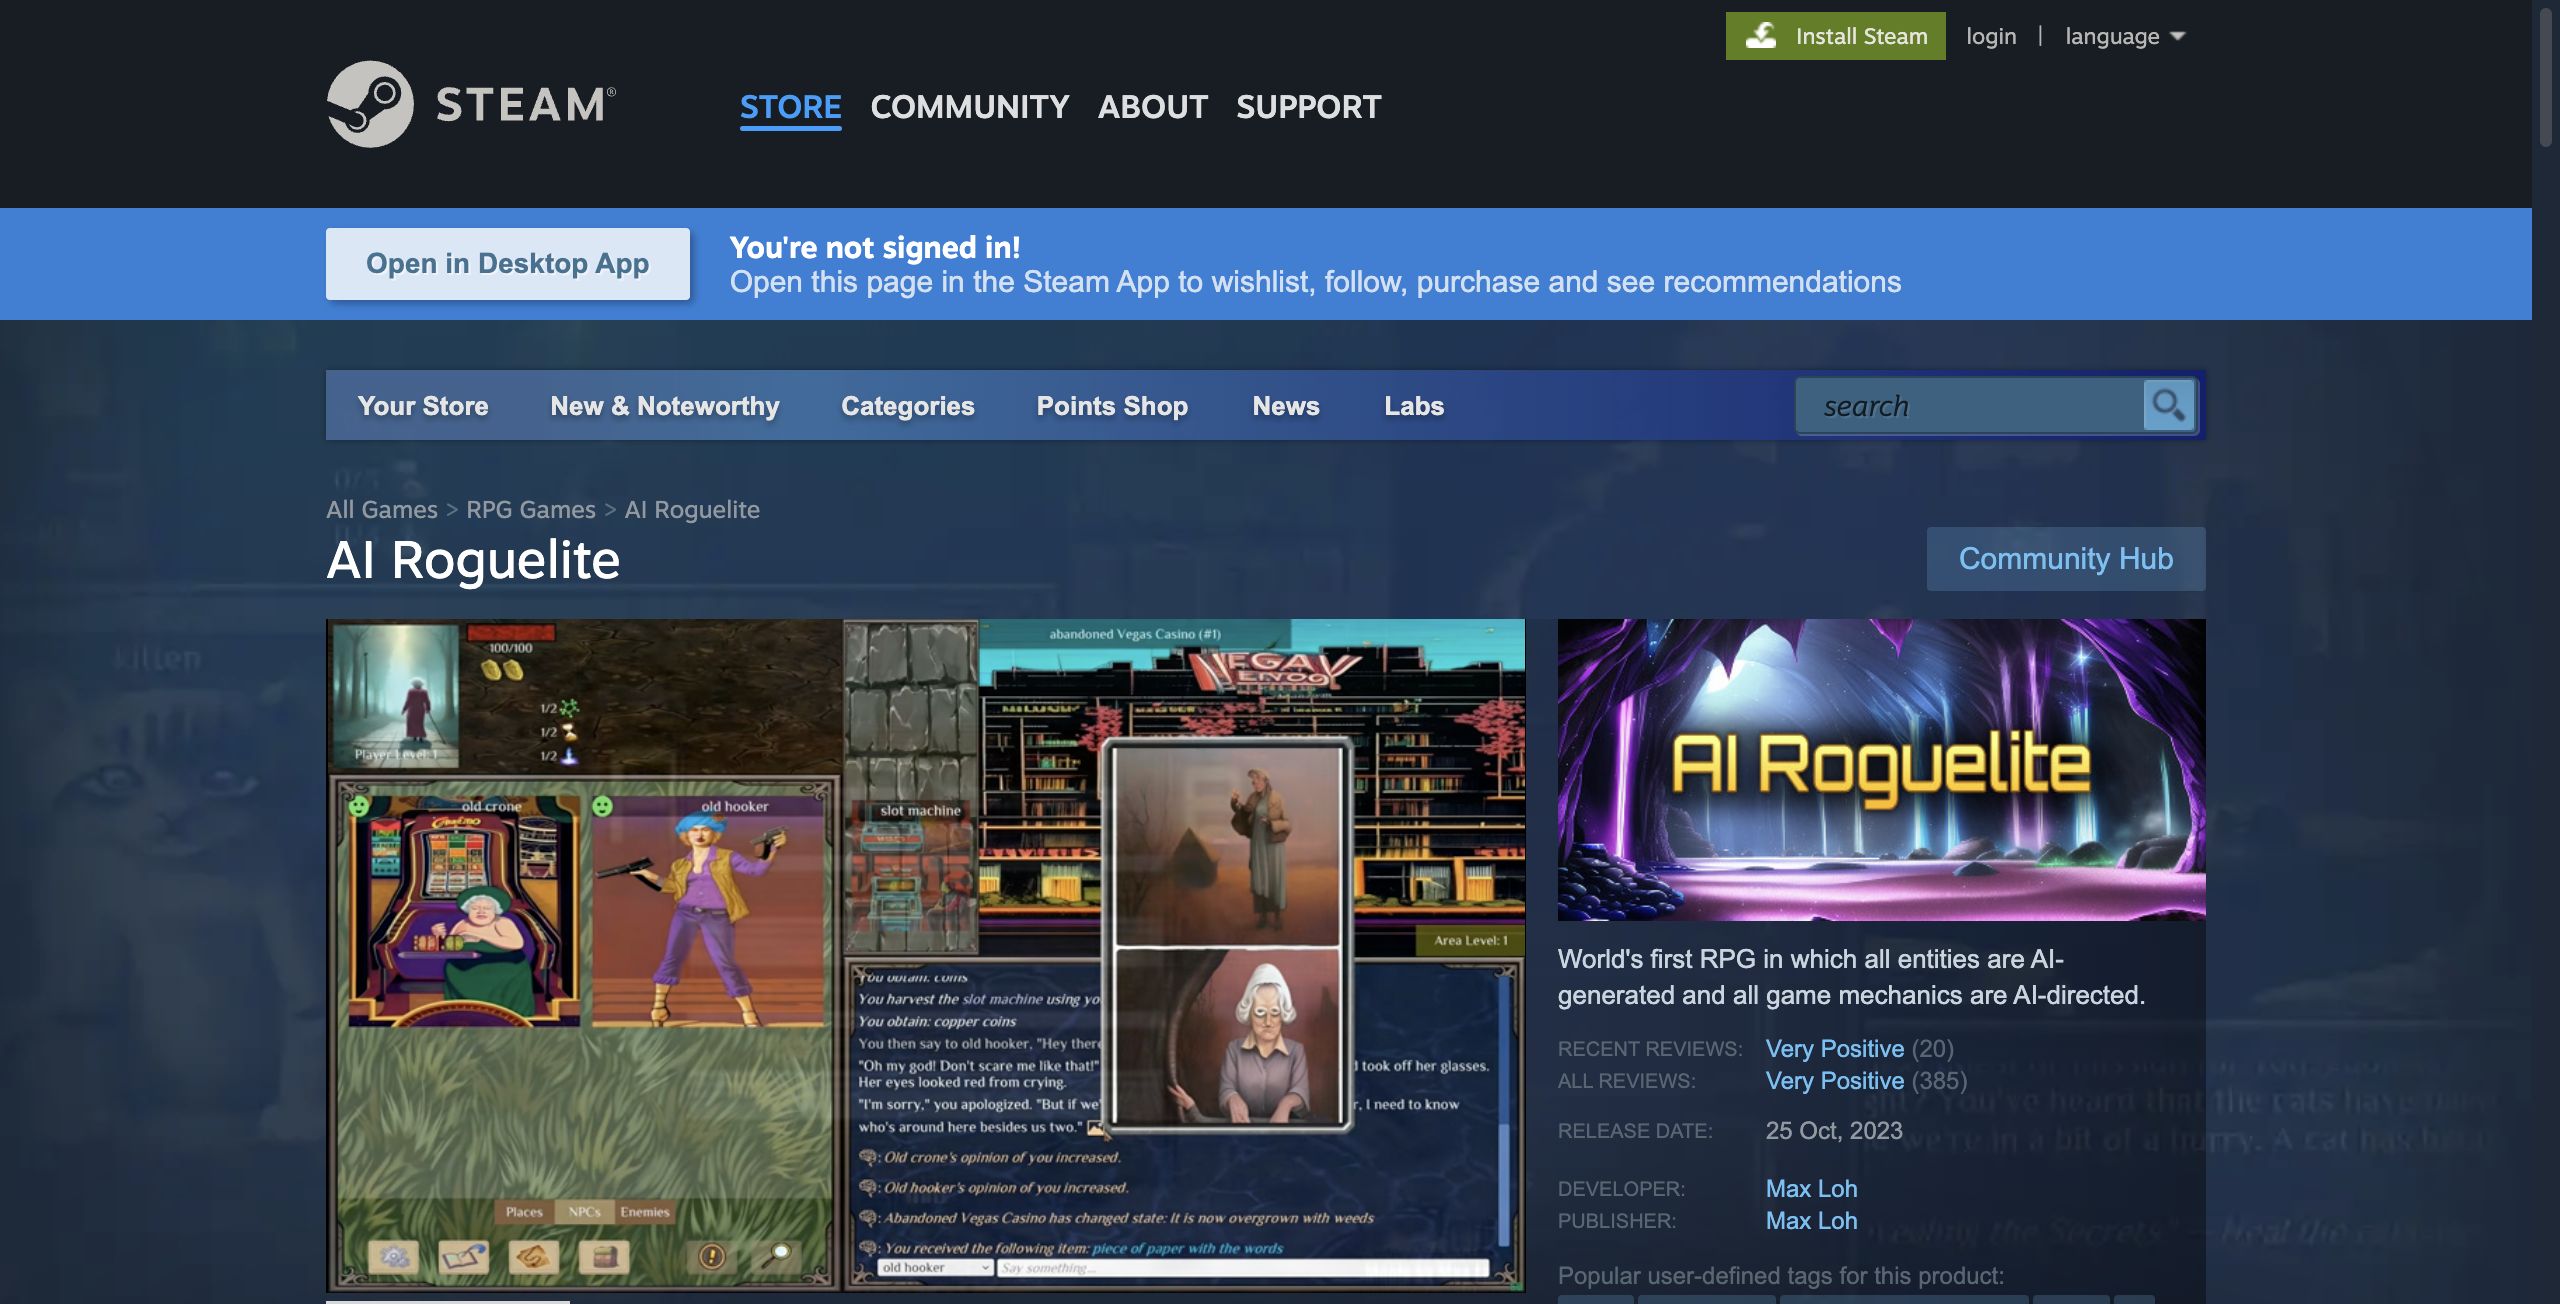This screenshot has width=2560, height=1304.
Task: Click the Steam logo icon
Action: (x=370, y=104)
